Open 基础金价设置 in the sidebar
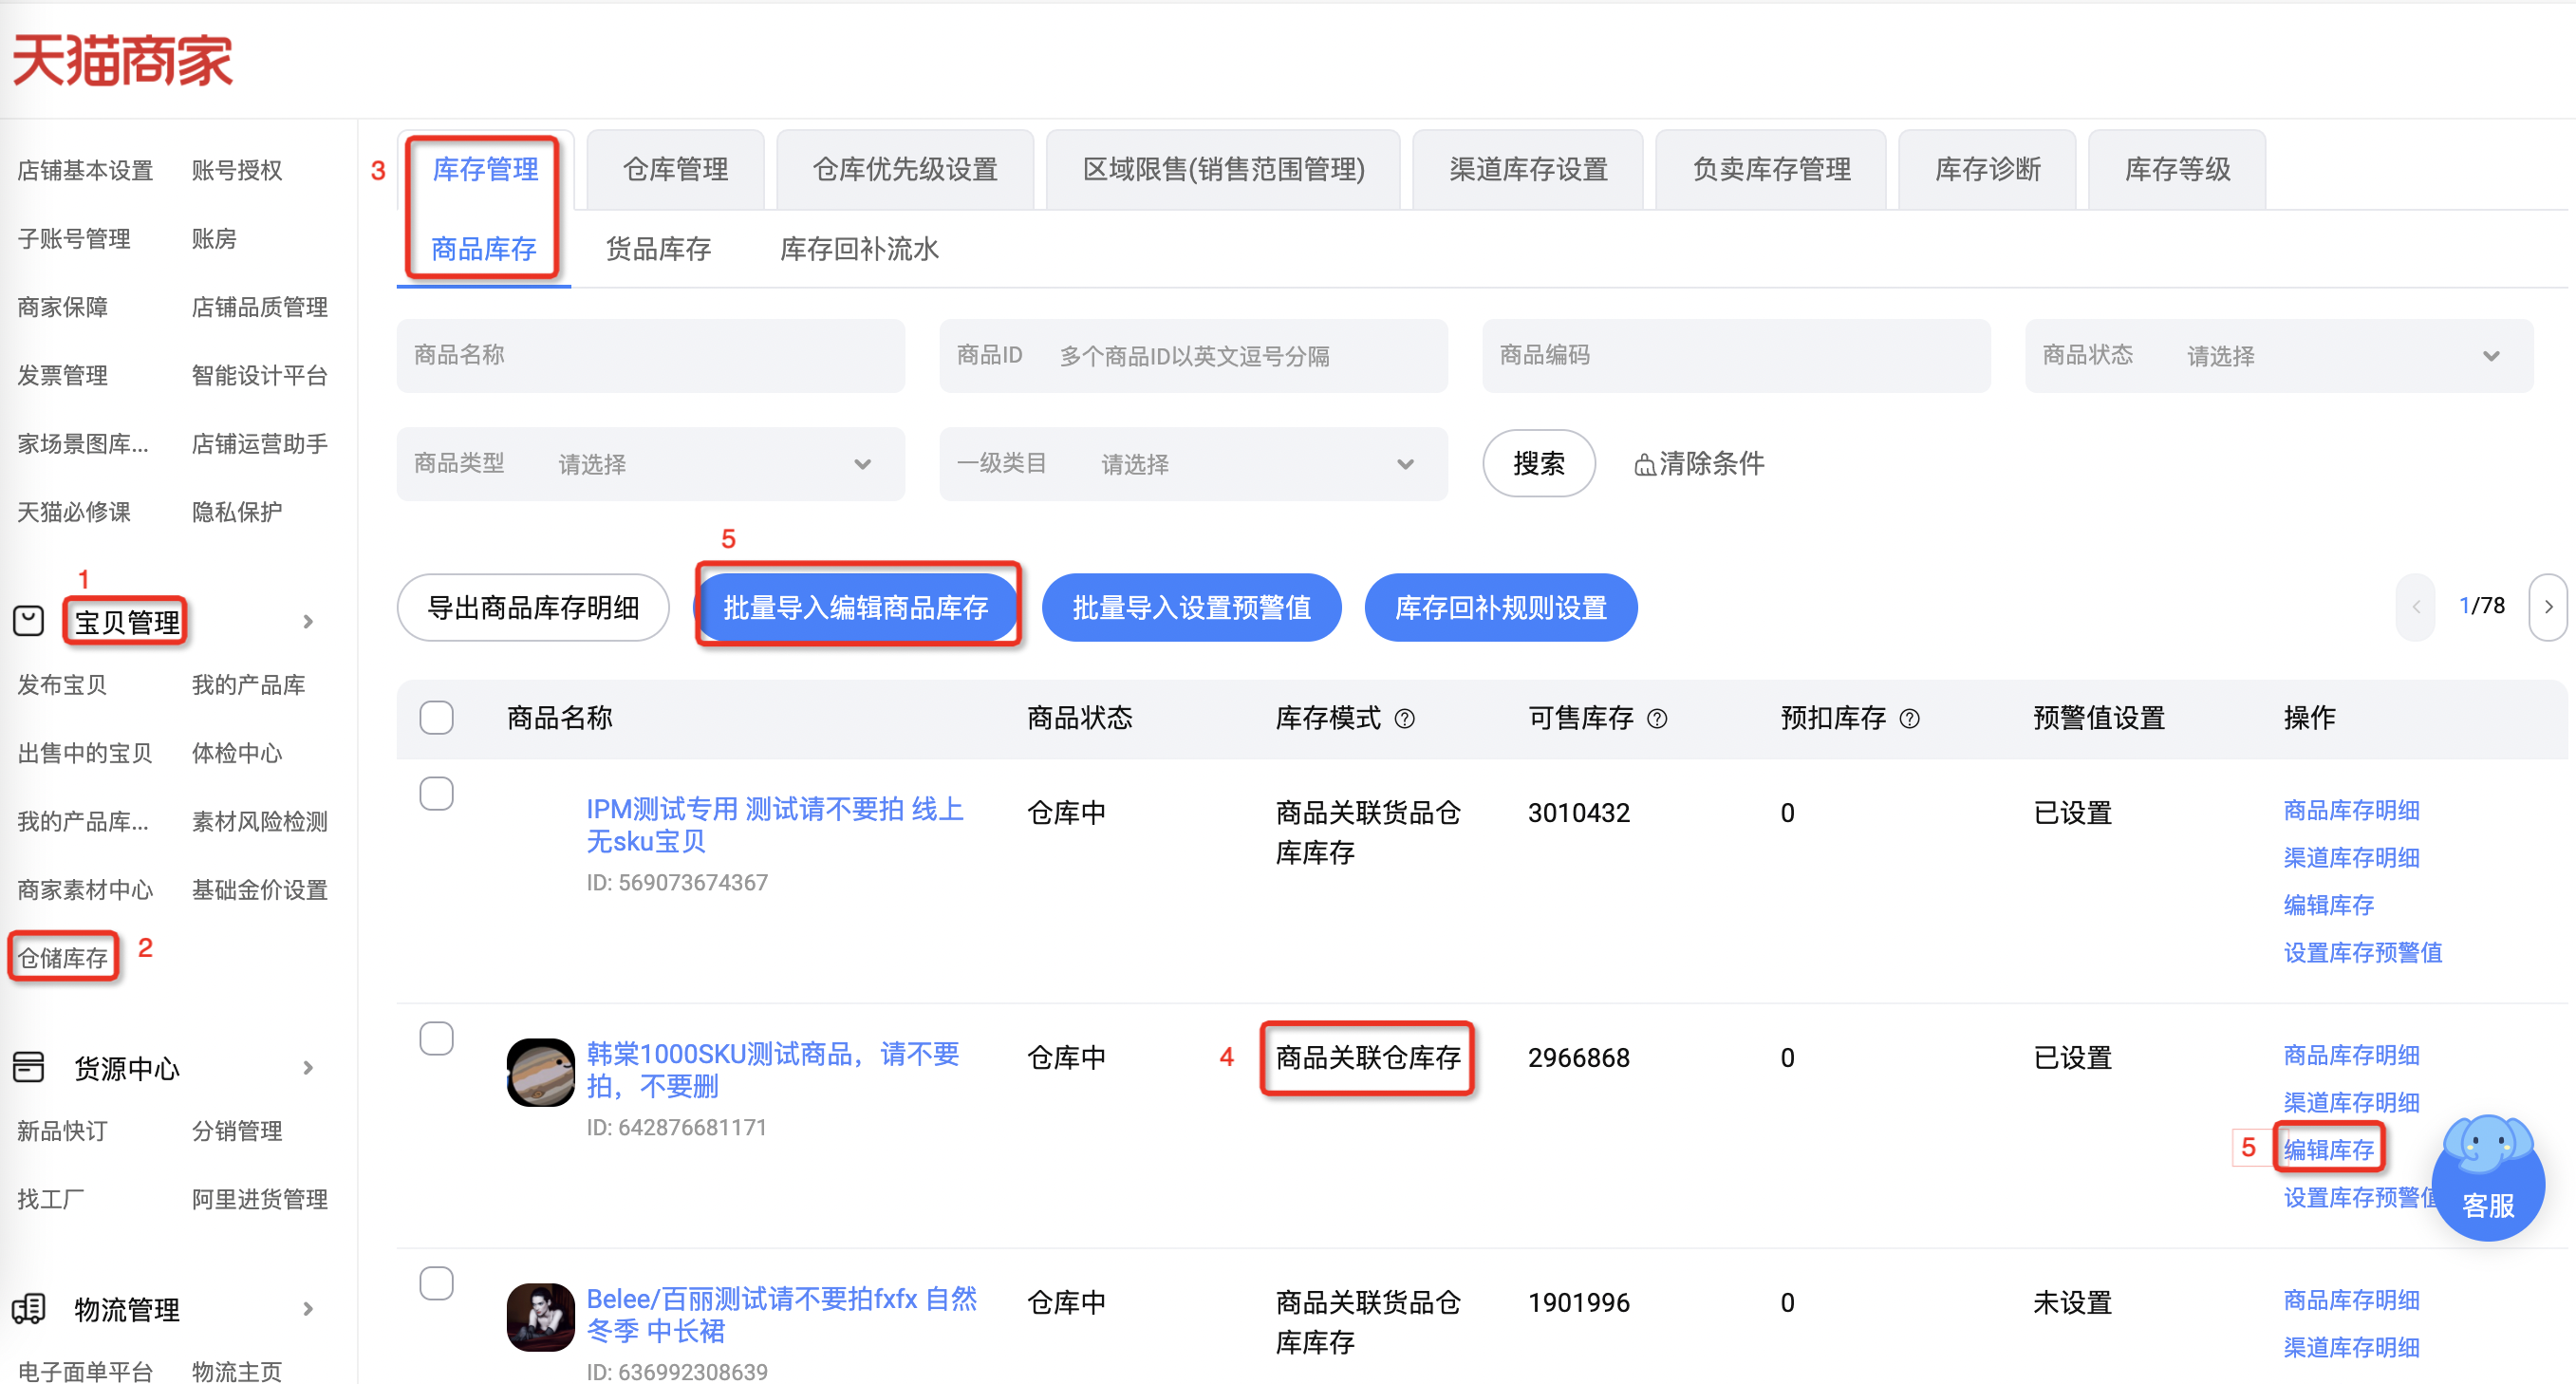 pyautogui.click(x=260, y=890)
